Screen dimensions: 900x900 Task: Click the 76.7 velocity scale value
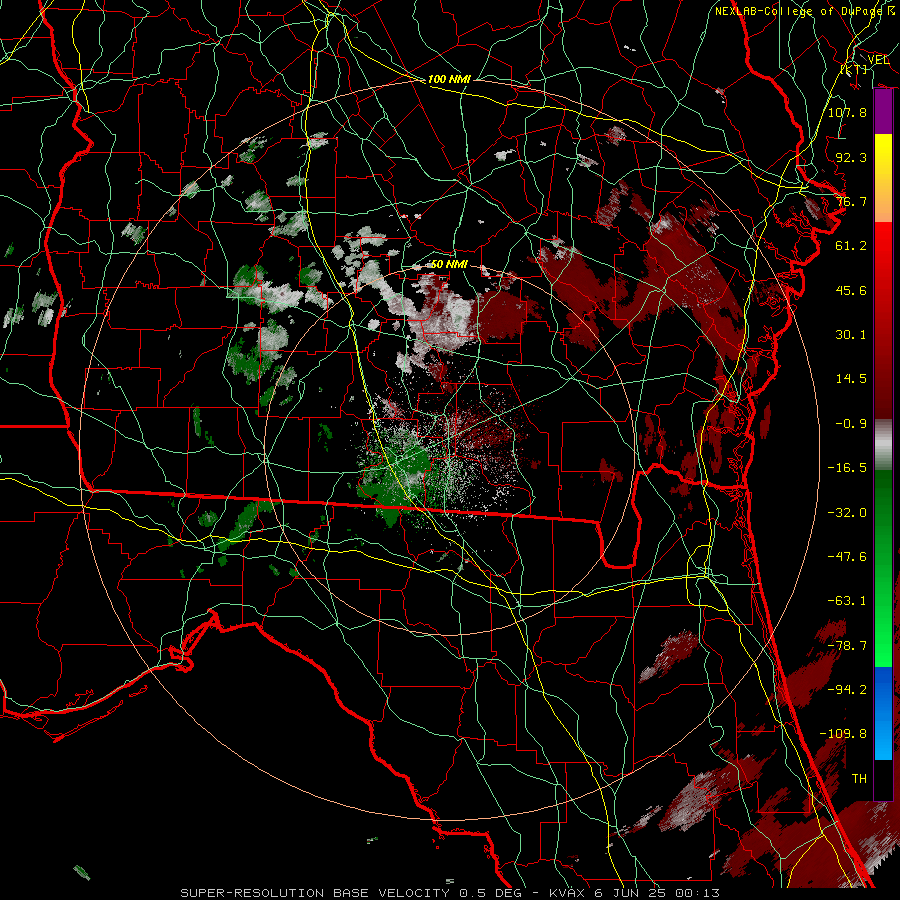(851, 201)
